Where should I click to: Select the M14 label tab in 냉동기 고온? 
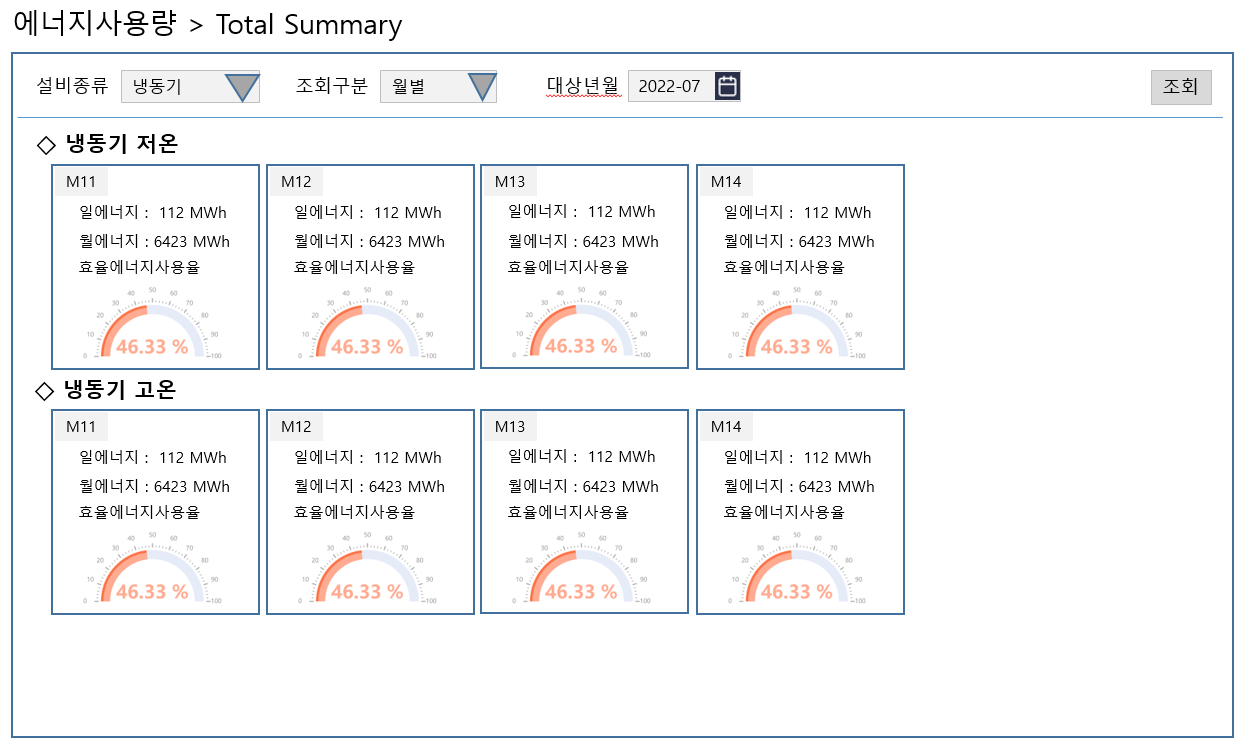click(x=726, y=426)
